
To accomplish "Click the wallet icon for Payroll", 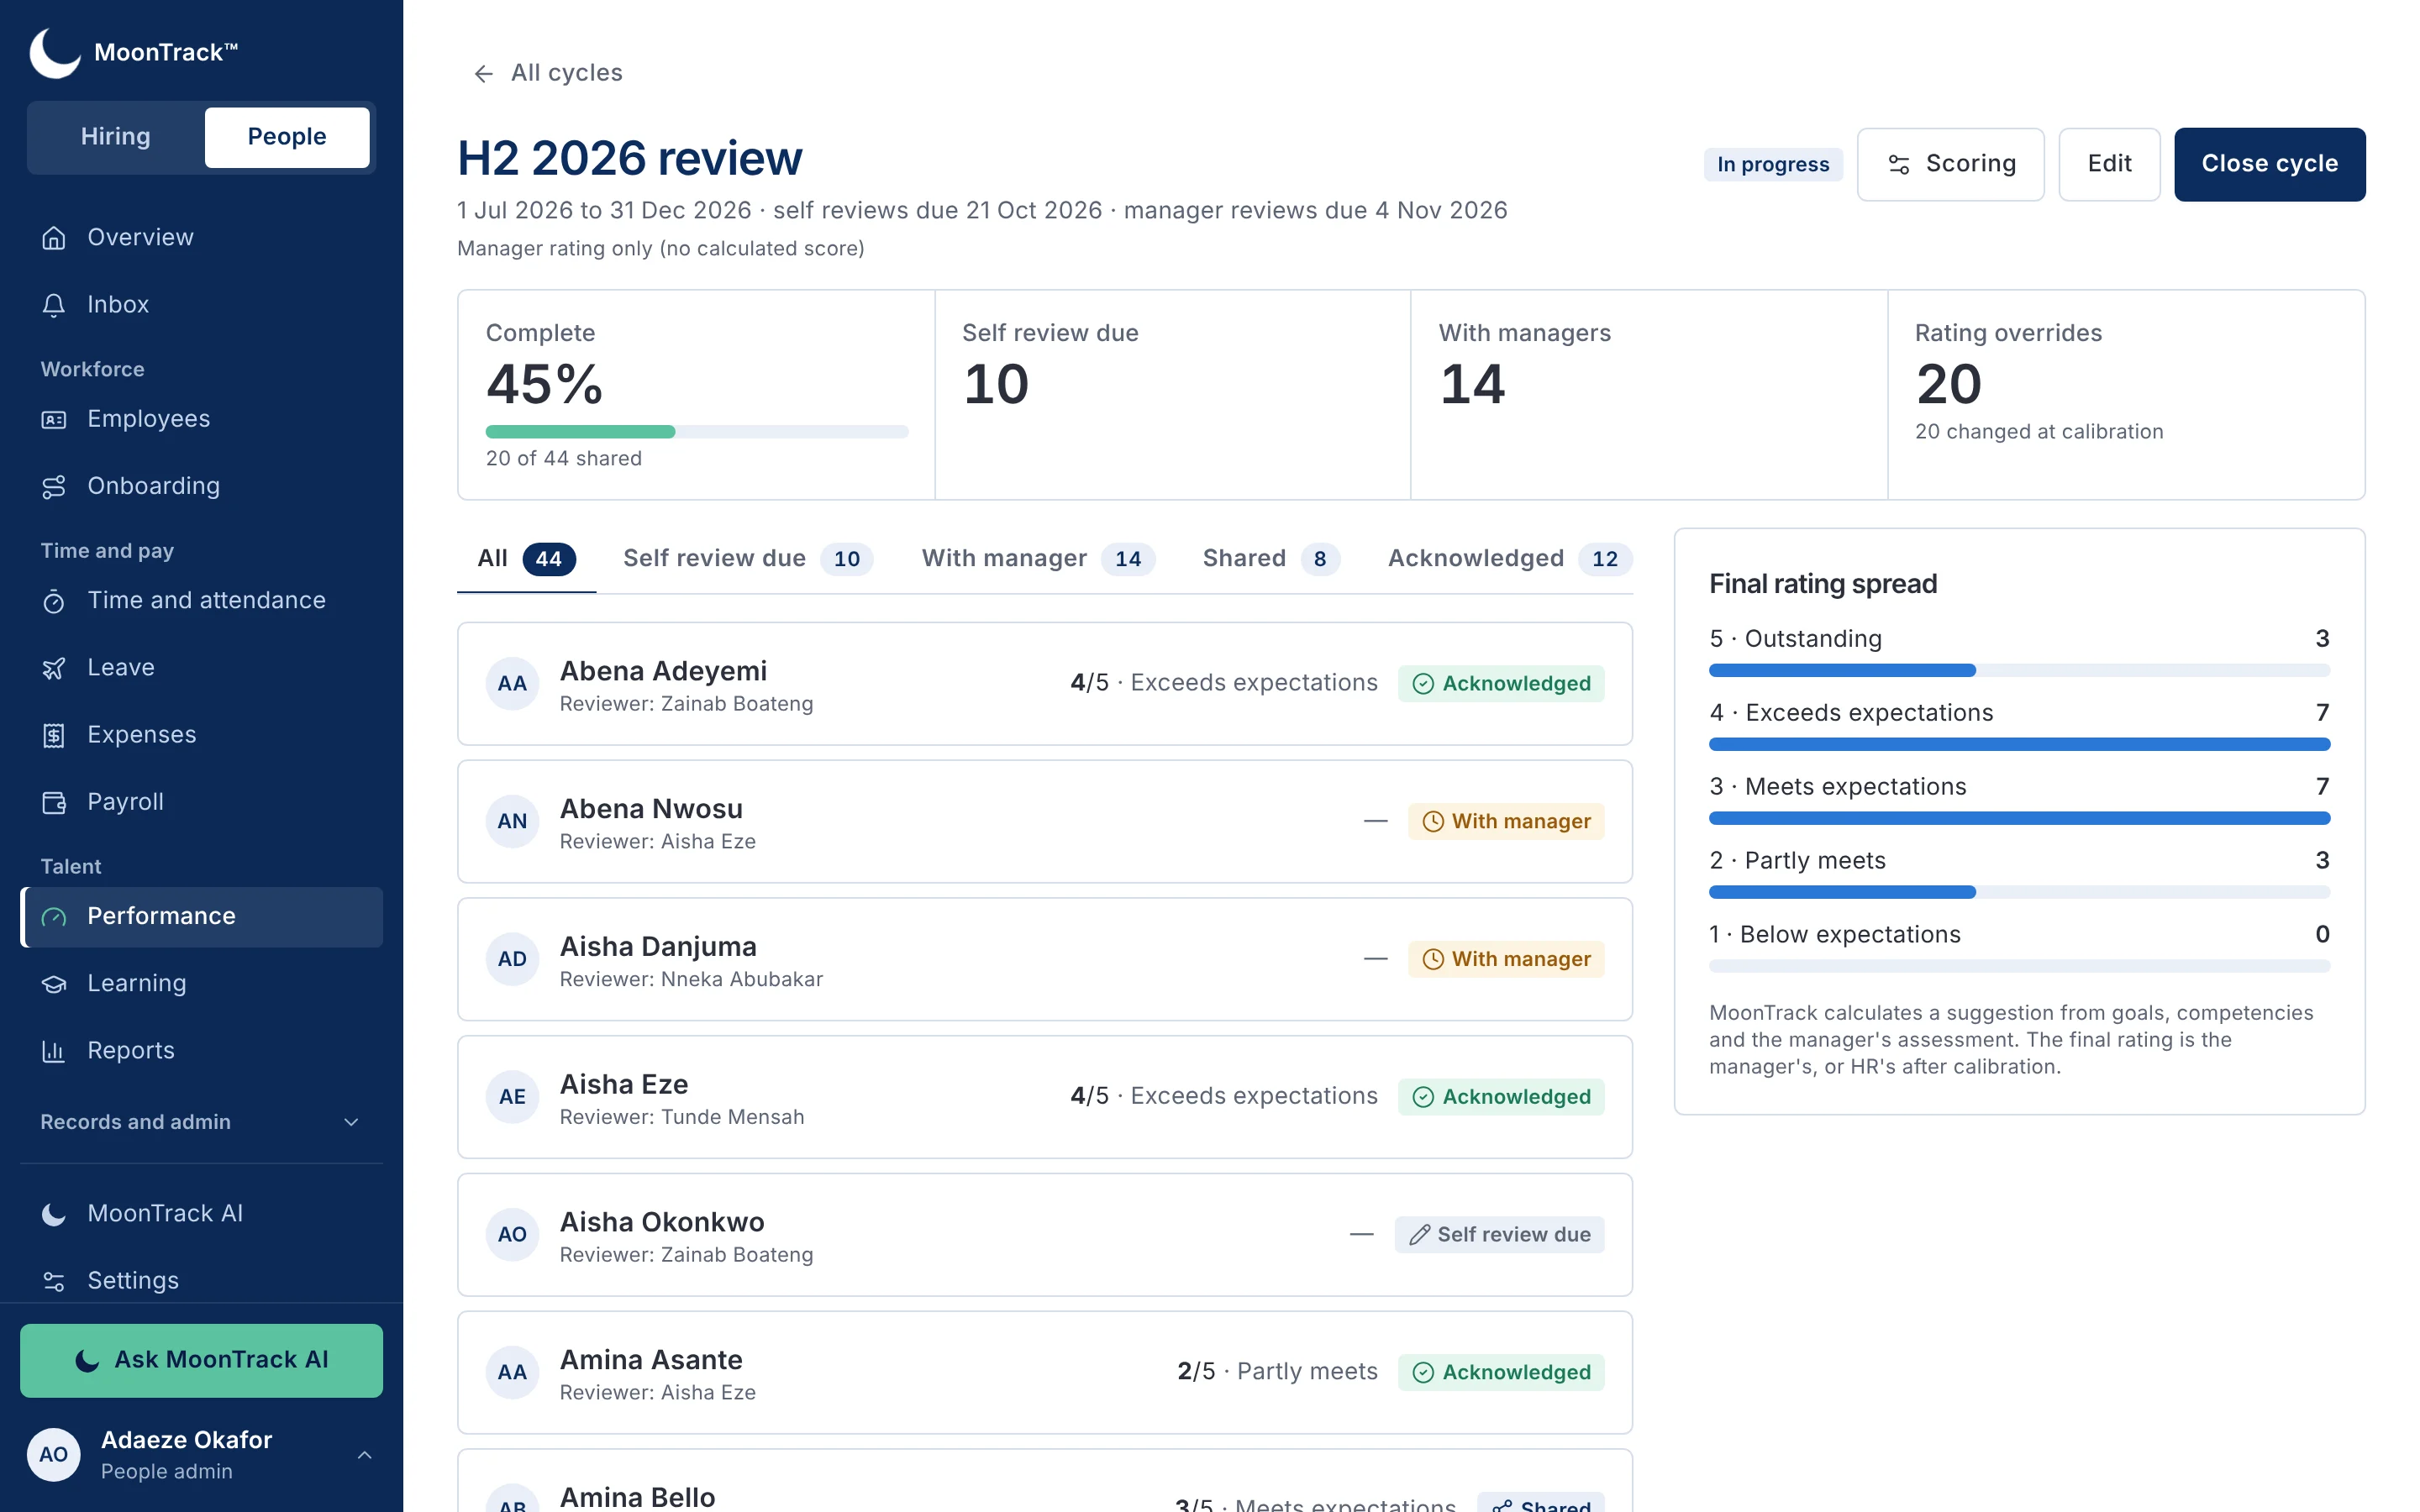I will point(54,802).
